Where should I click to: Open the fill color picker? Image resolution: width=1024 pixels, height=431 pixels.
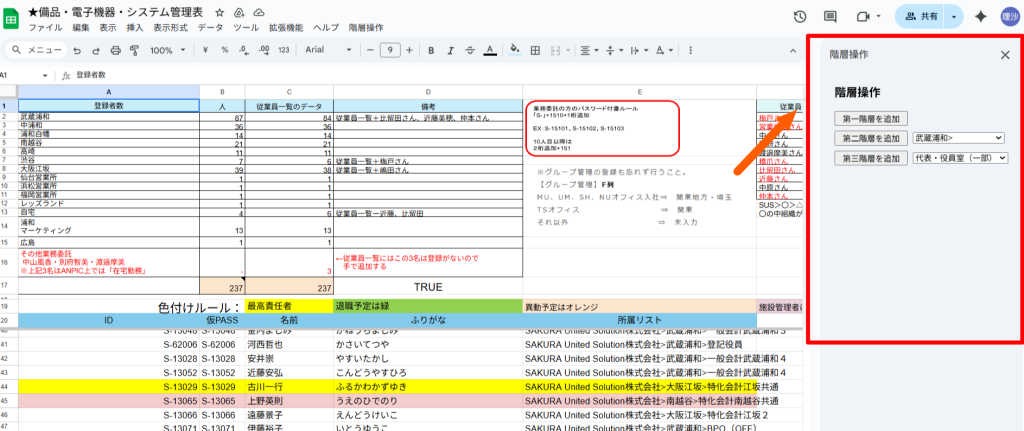tap(514, 49)
